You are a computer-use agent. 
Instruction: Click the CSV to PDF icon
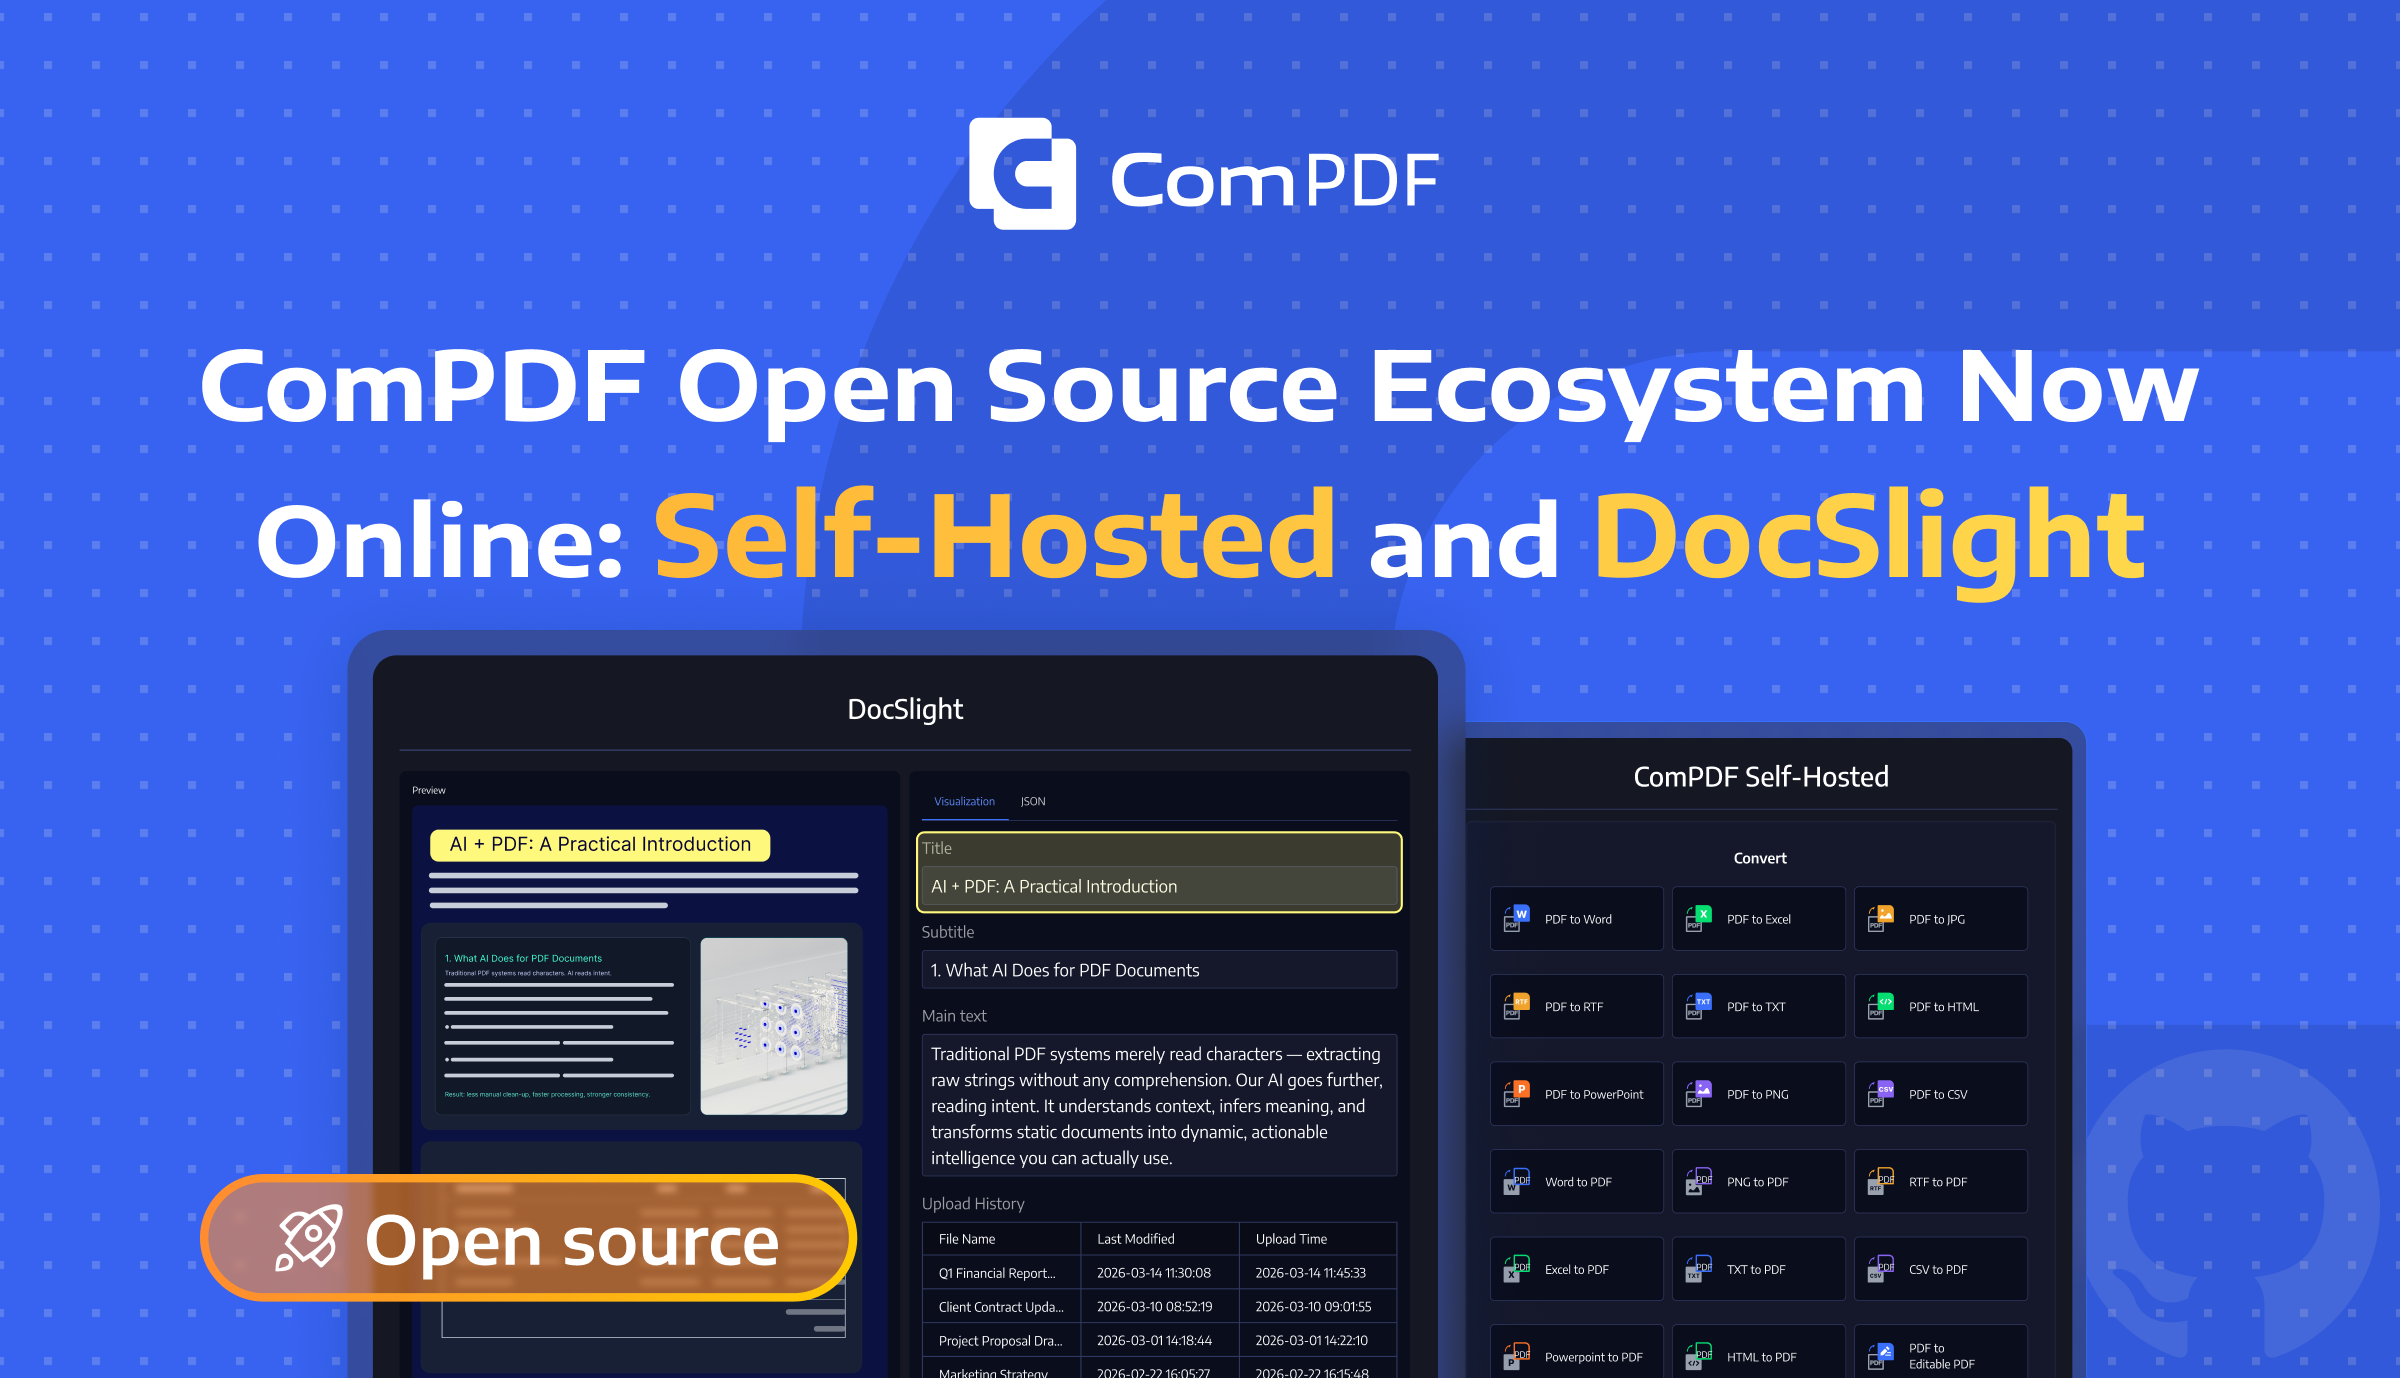[x=1881, y=1269]
